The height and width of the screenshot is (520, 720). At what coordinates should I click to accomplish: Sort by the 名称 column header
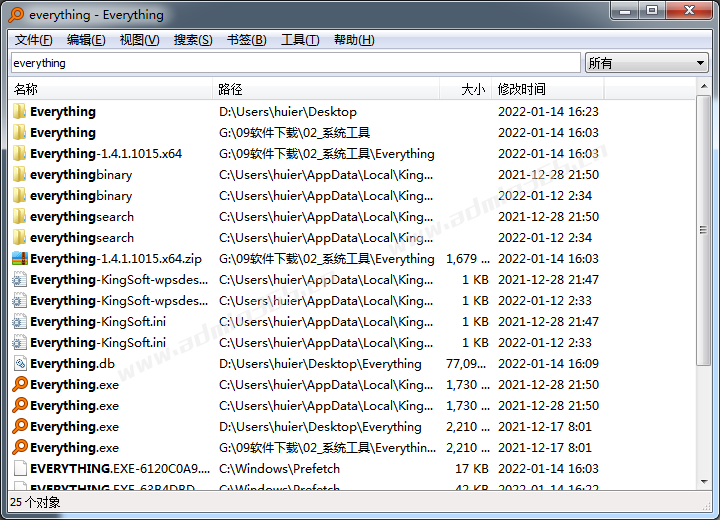click(110, 89)
